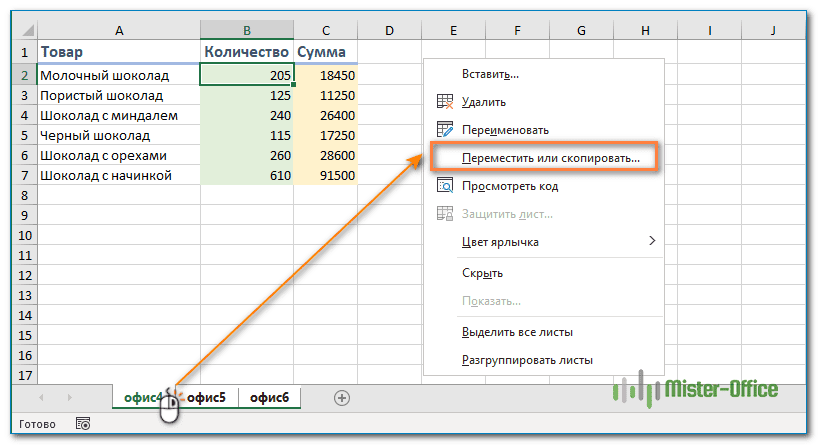Select column B header
818x445 pixels.
coord(247,31)
